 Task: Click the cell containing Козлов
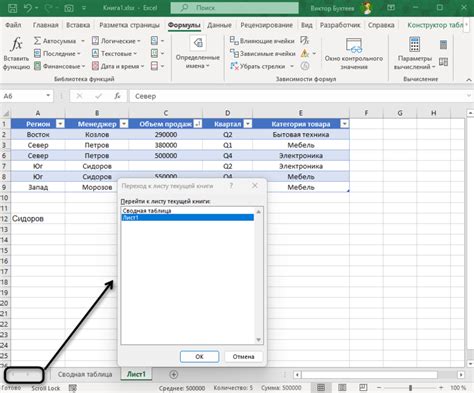[97, 135]
